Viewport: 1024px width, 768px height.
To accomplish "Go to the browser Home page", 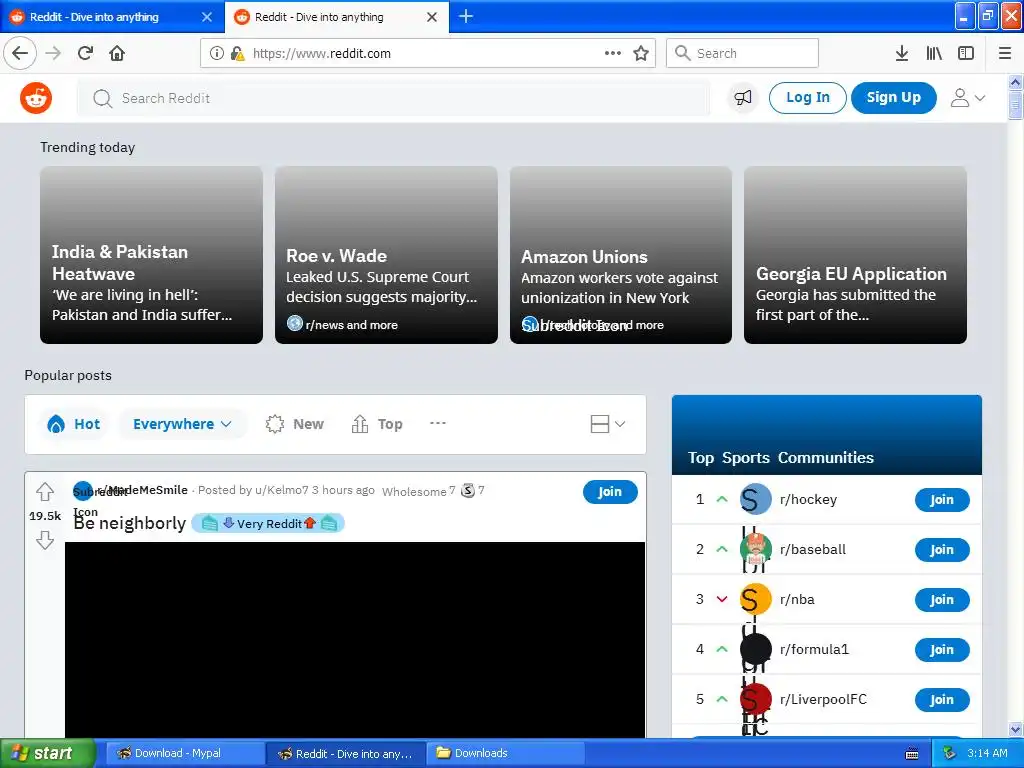I will coord(117,53).
